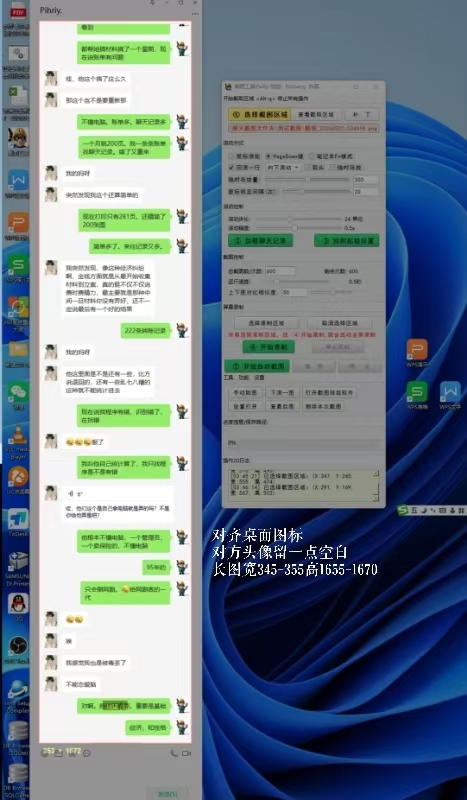Click the pin icon in the chat title bar
Screen dimensions: 467x800
[152, 3]
